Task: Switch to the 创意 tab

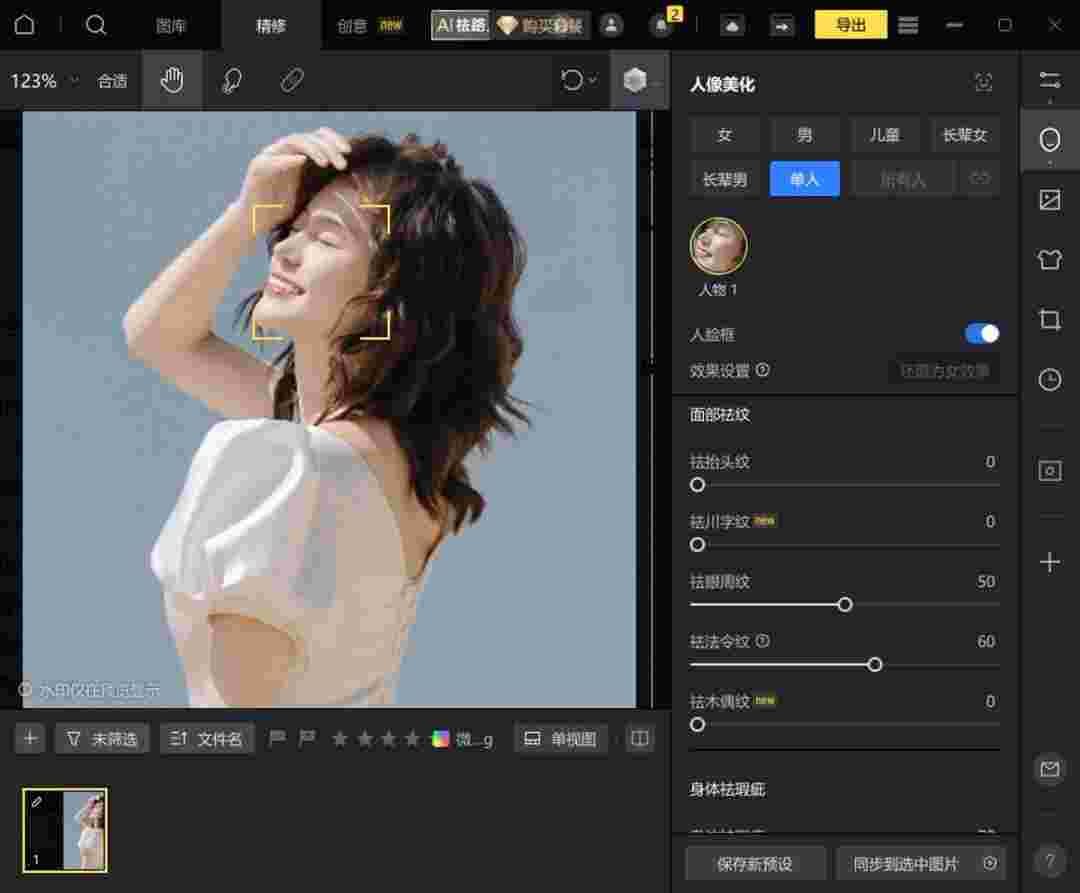Action: [x=351, y=25]
